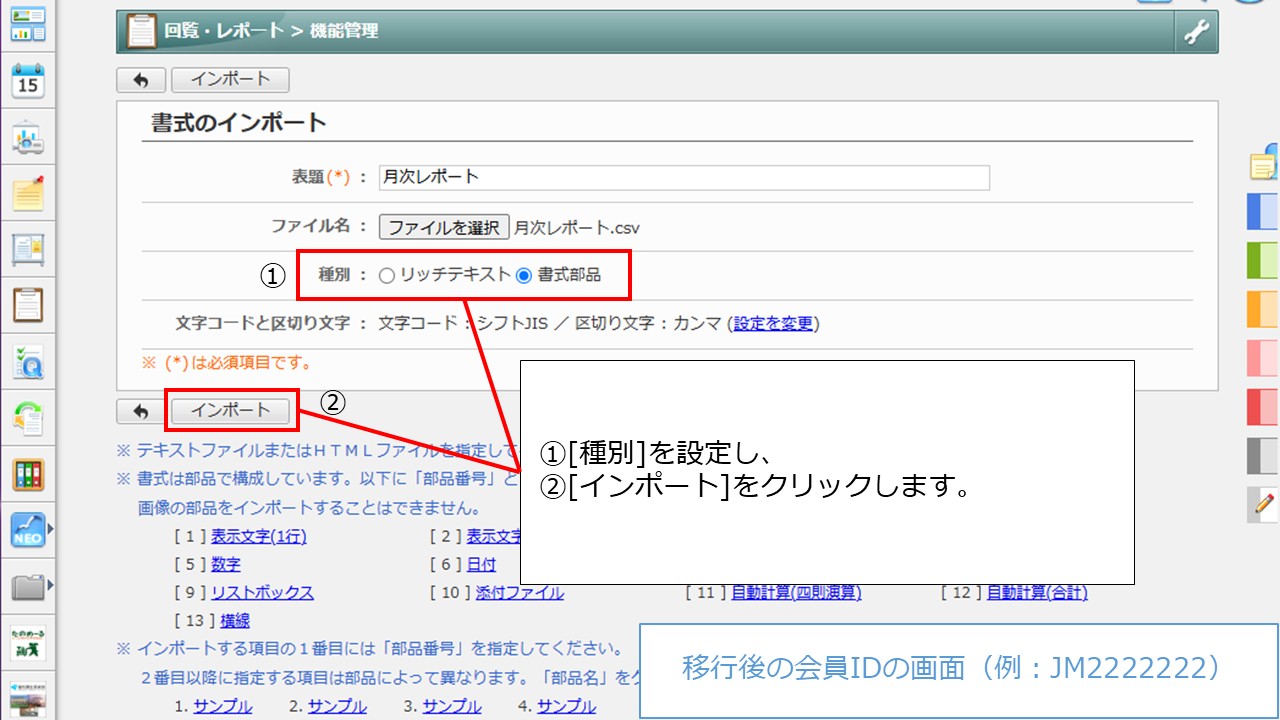Click the top back arrow button
This screenshot has height=720, width=1280.
[141, 80]
